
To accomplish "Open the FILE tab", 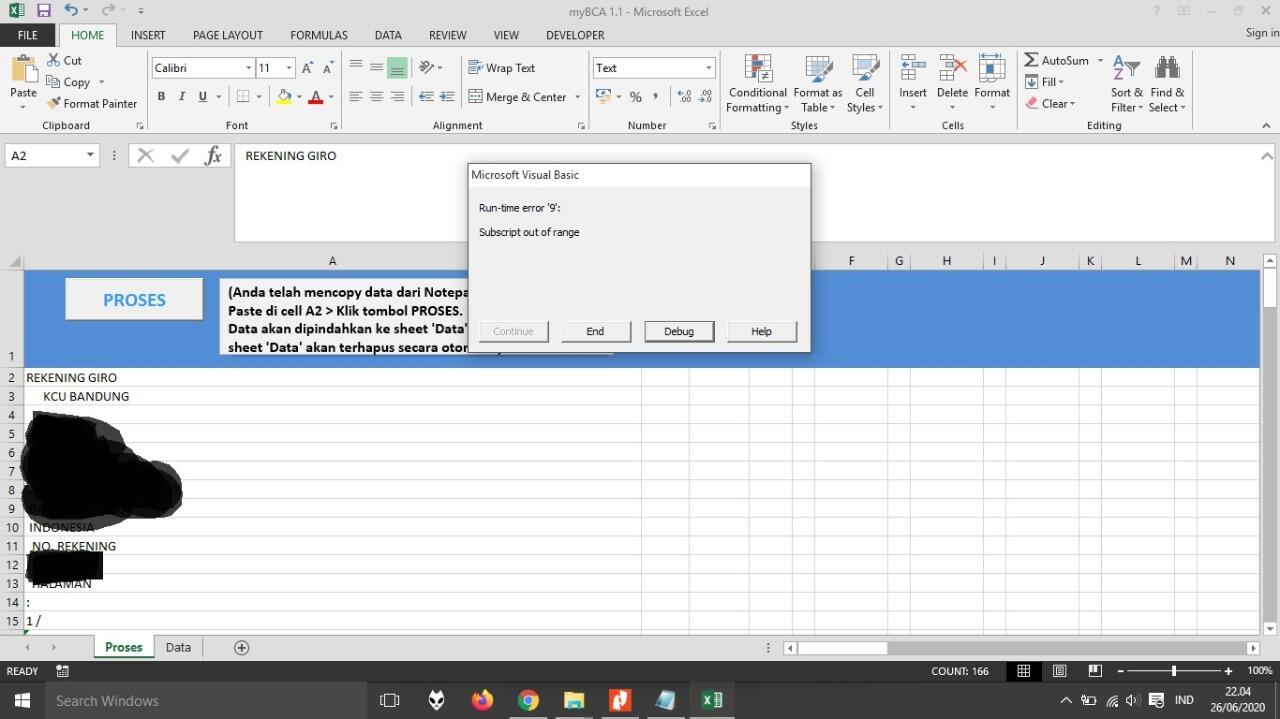I will pos(28,35).
